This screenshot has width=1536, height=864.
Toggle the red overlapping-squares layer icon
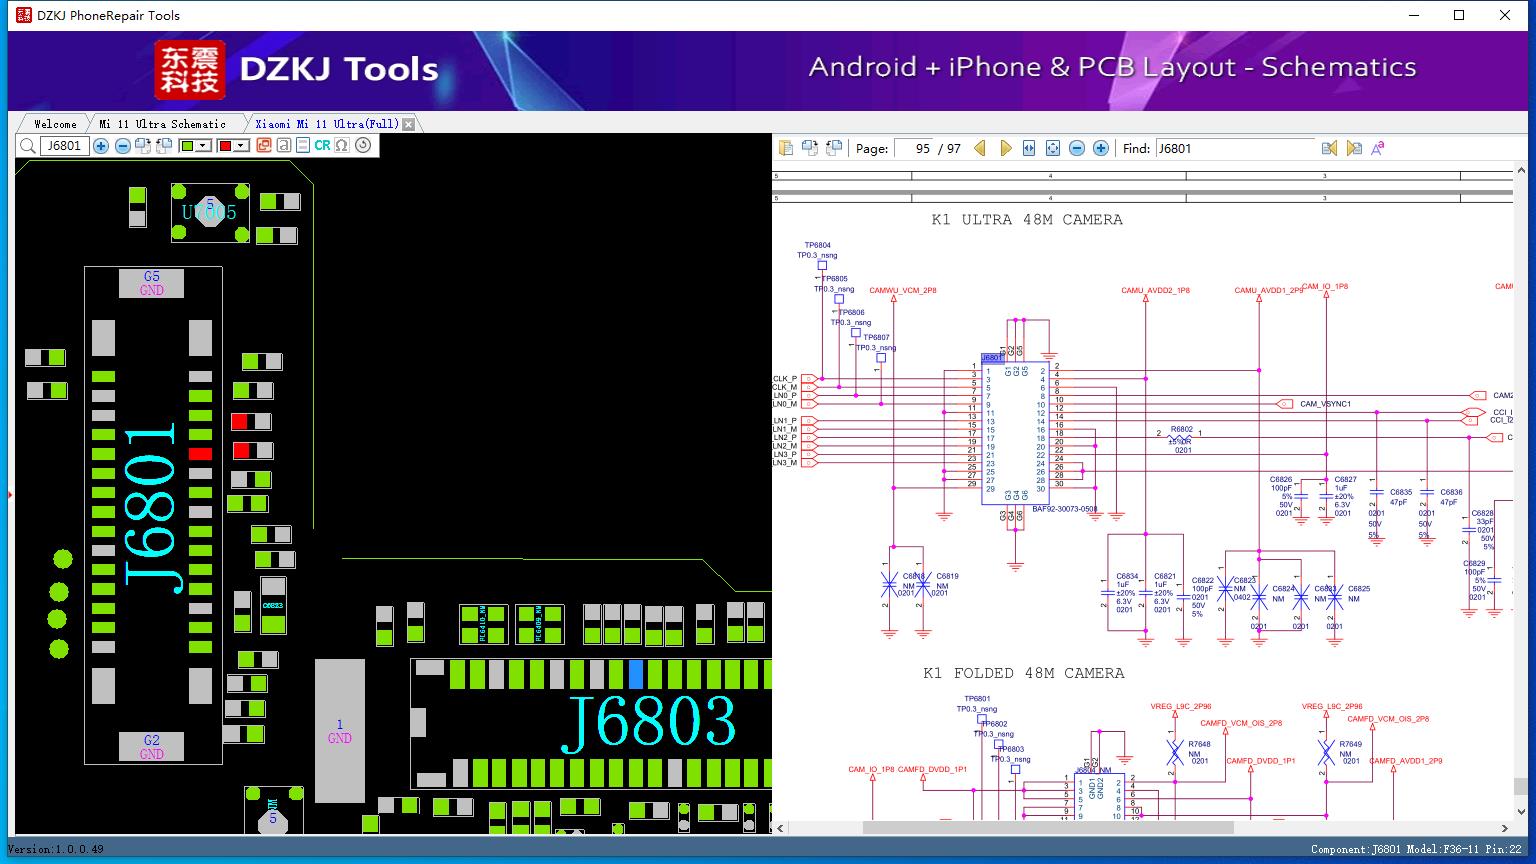coord(264,146)
